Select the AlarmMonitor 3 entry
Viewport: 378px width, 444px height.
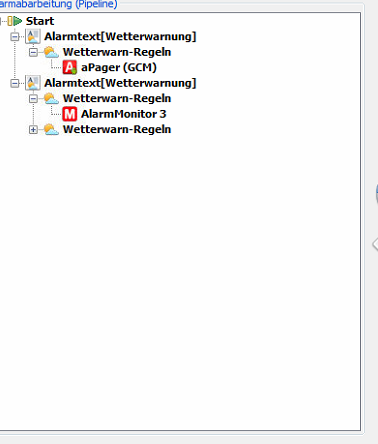(x=123, y=114)
